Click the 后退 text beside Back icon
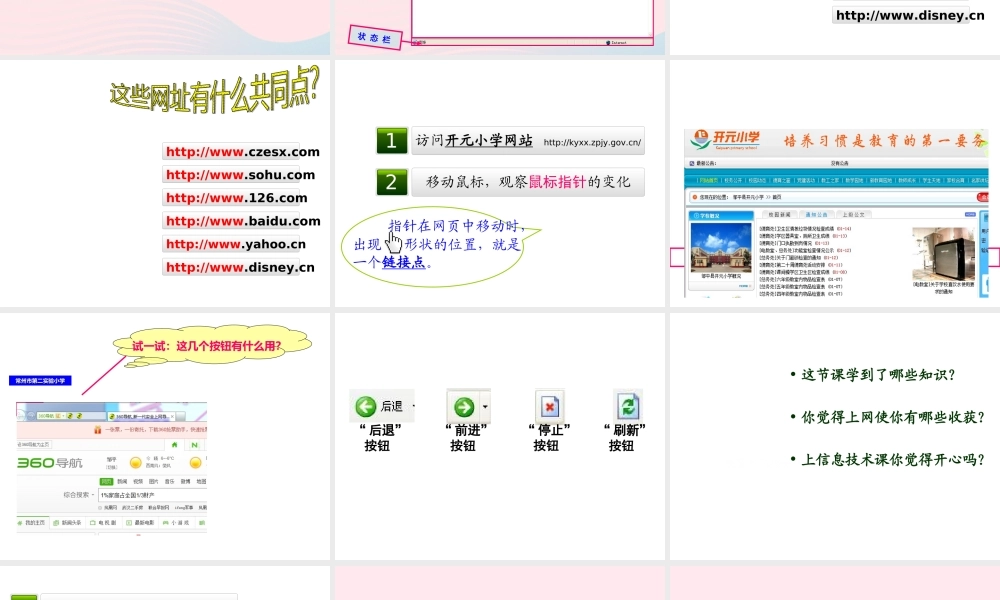Viewport: 1000px width, 600px height. (x=392, y=406)
